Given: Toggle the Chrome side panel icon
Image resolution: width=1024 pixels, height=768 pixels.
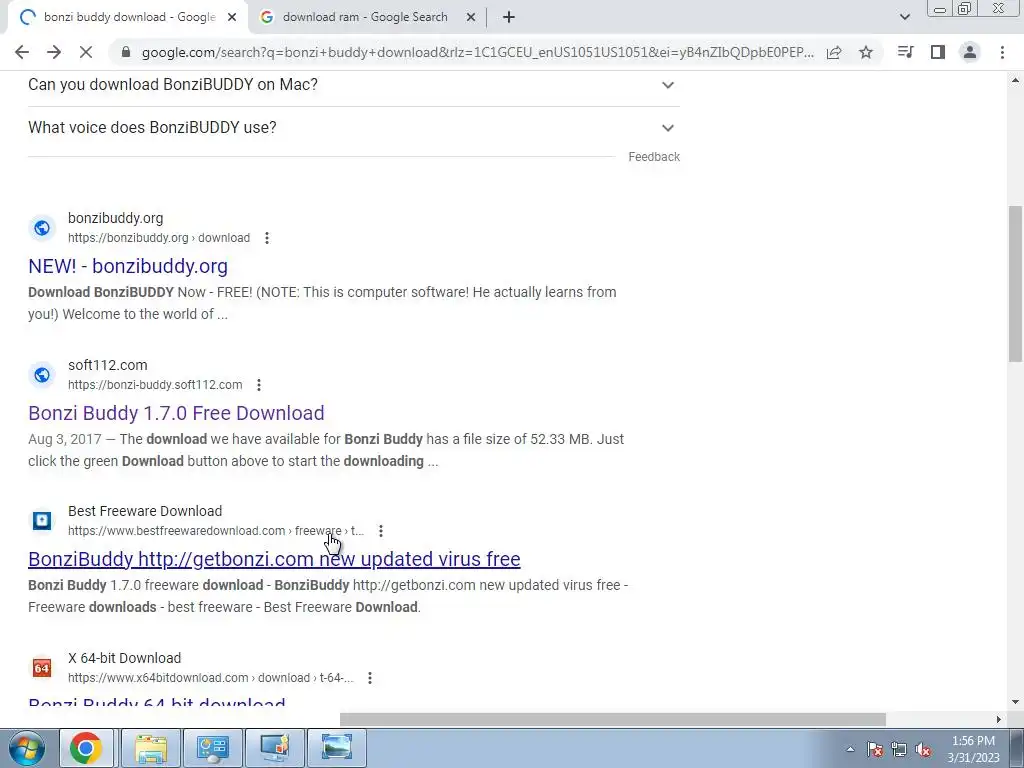Looking at the screenshot, I should (938, 52).
